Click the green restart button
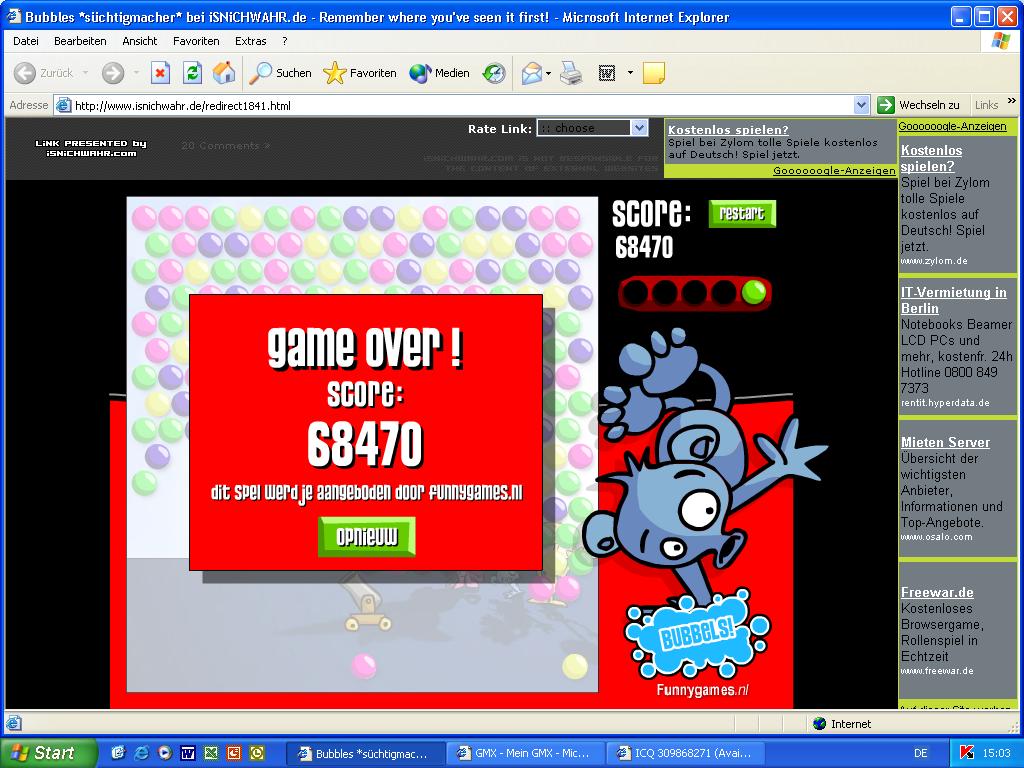This screenshot has height=768, width=1024. point(742,214)
